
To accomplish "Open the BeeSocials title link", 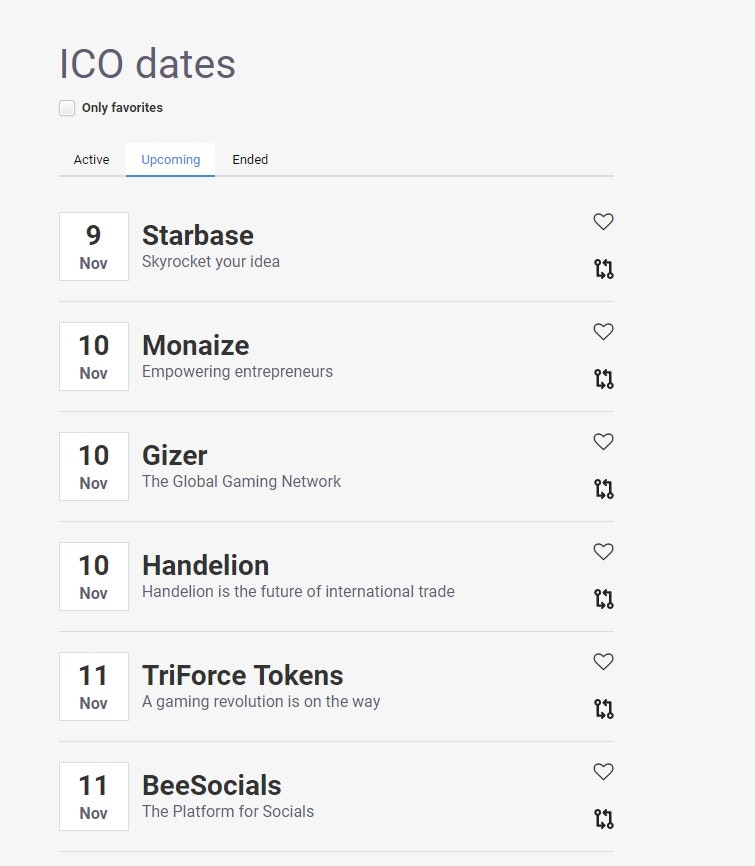I will [212, 786].
